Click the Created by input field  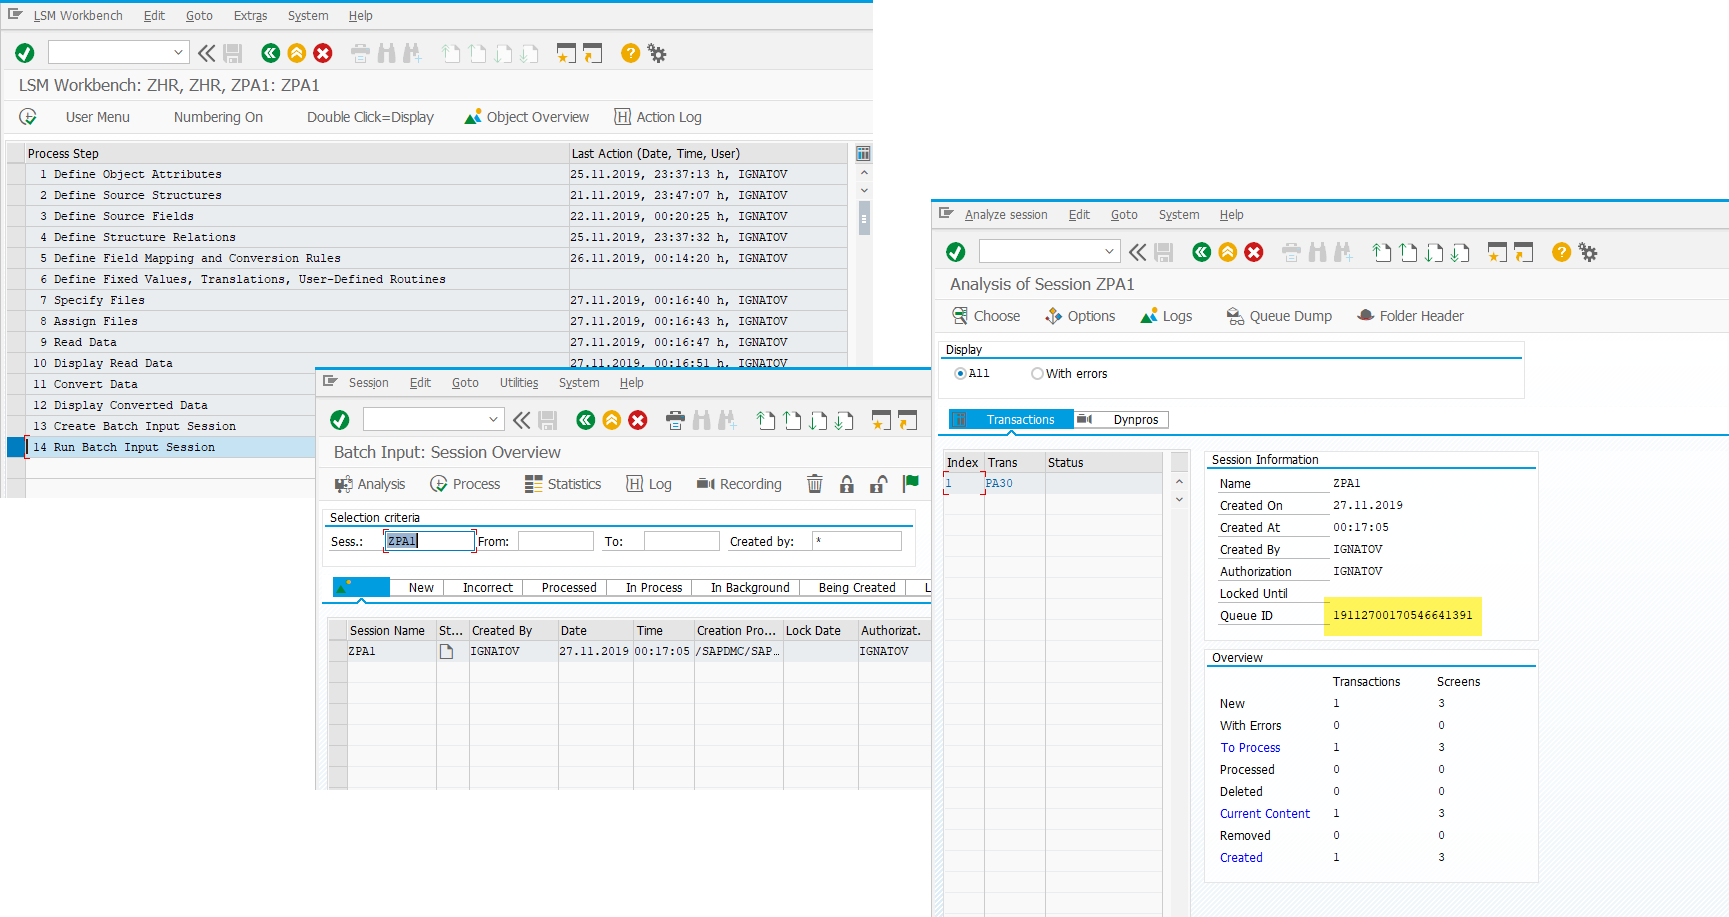857,541
